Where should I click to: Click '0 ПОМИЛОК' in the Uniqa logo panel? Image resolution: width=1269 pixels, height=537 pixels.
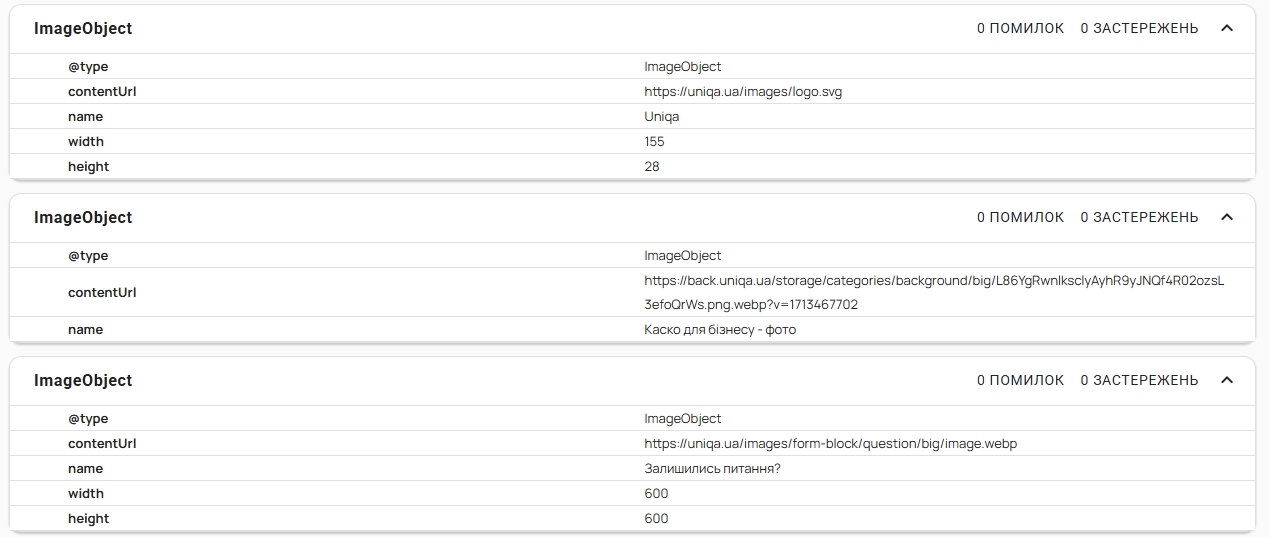point(1020,28)
